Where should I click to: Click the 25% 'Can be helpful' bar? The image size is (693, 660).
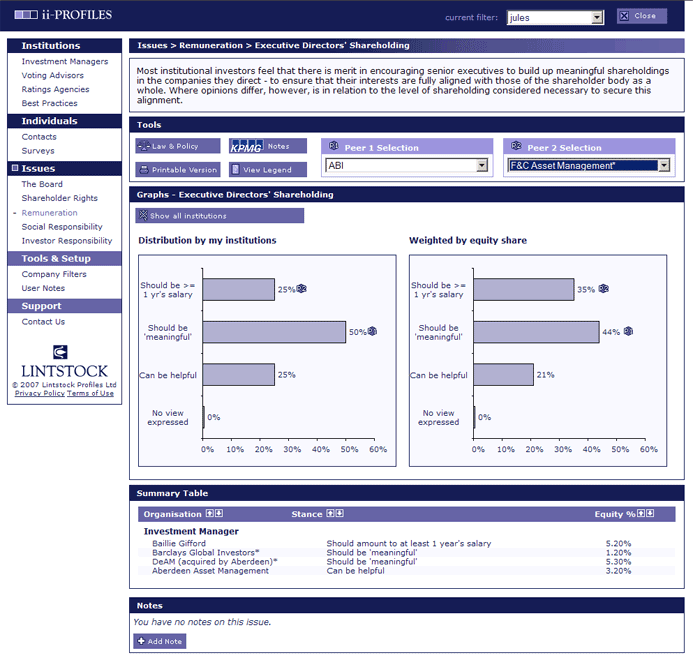239,374
